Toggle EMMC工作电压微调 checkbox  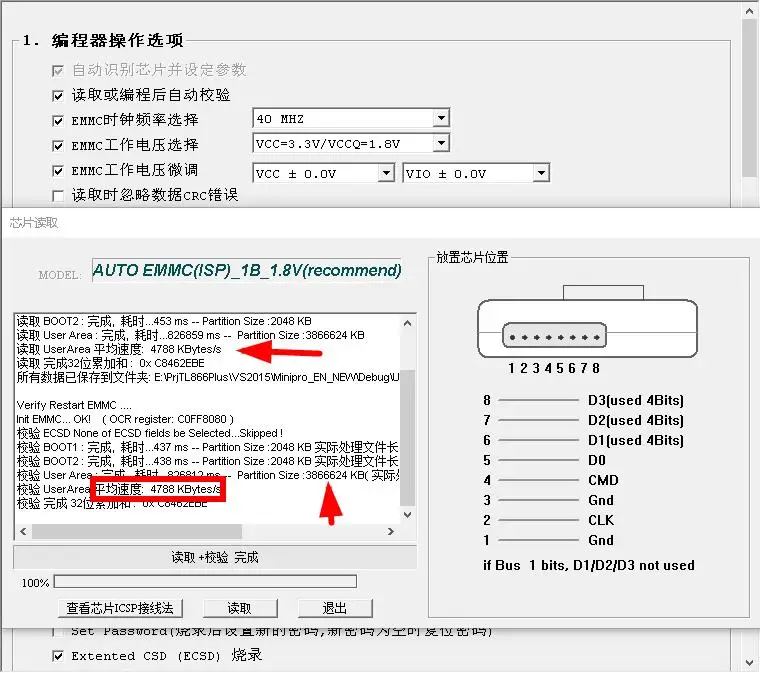pos(58,171)
